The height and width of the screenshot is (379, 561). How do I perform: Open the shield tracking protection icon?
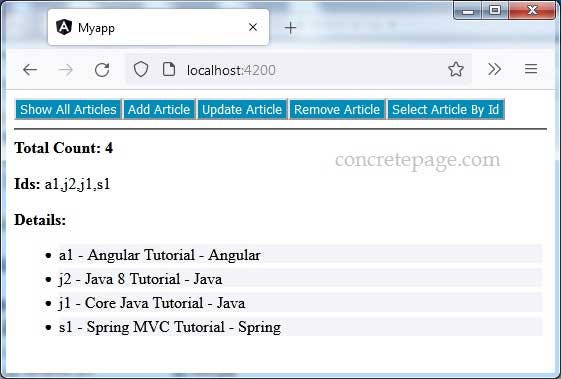[141, 69]
